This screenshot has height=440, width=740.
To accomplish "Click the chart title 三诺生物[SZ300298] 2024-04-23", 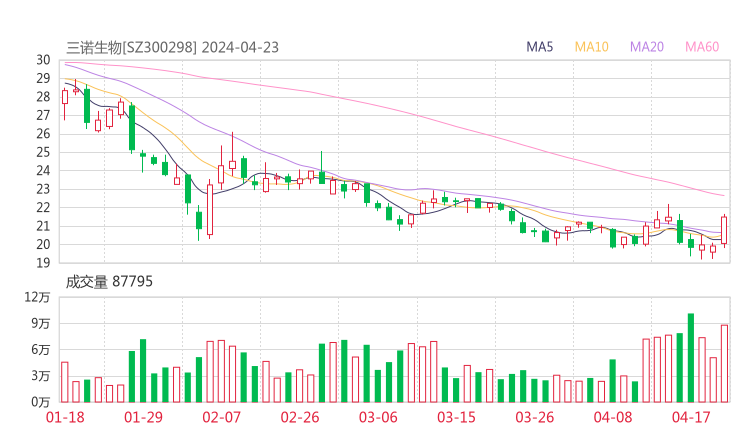I will coord(172,48).
